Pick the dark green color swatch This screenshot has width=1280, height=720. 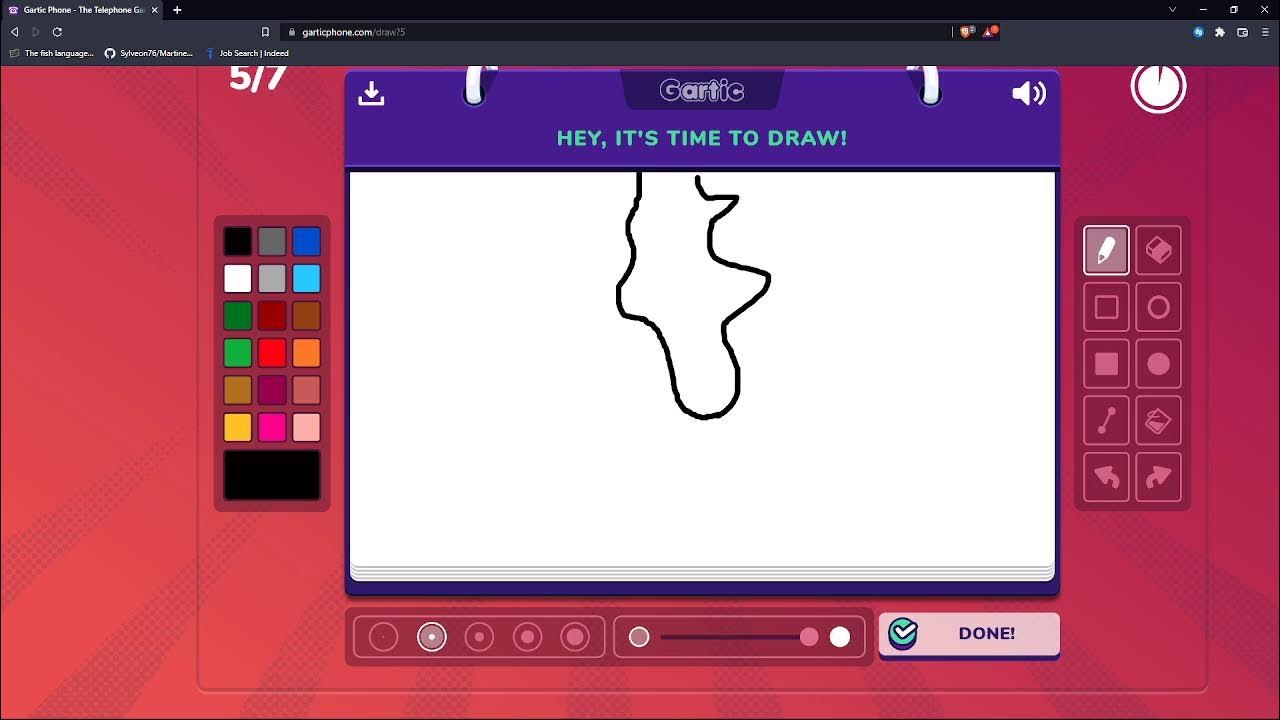238,316
